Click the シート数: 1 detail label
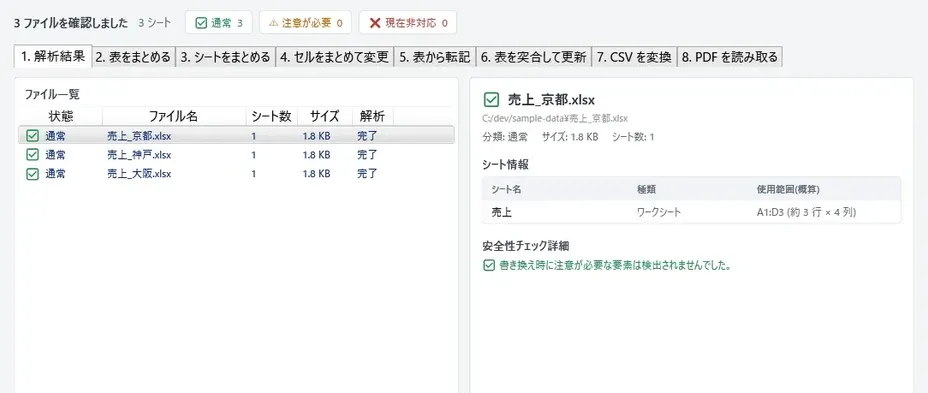Image resolution: width=928 pixels, height=393 pixels. (633, 137)
